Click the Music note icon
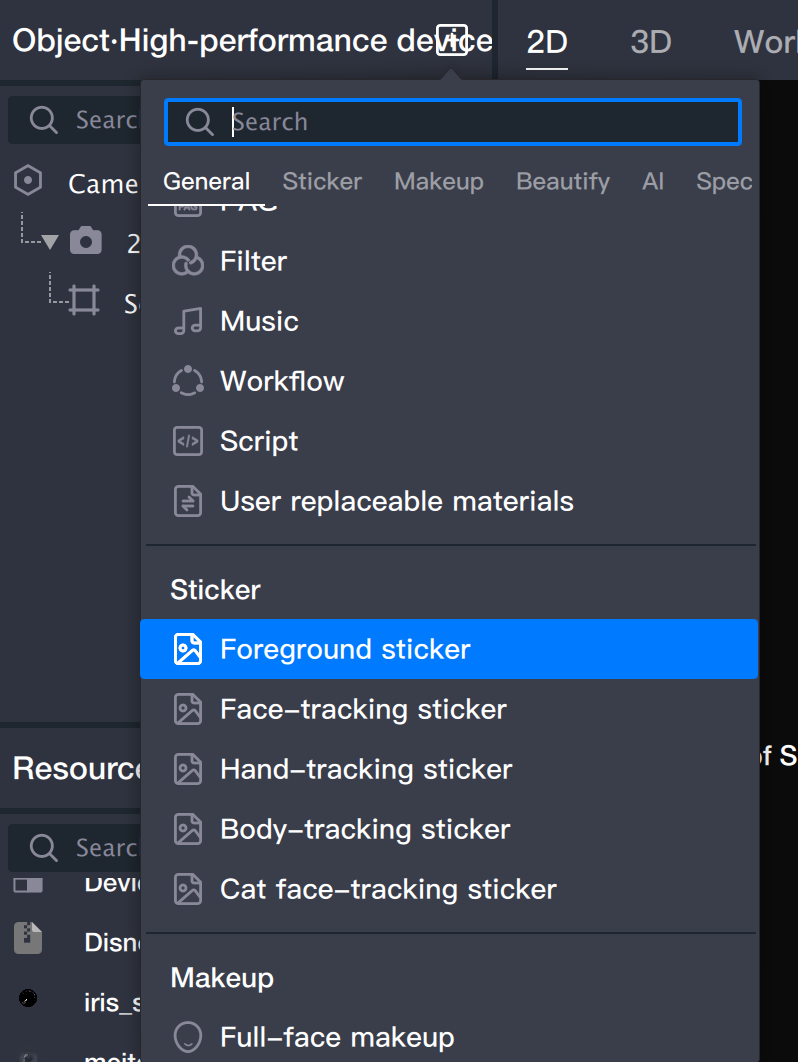Image resolution: width=798 pixels, height=1062 pixels. coord(188,321)
